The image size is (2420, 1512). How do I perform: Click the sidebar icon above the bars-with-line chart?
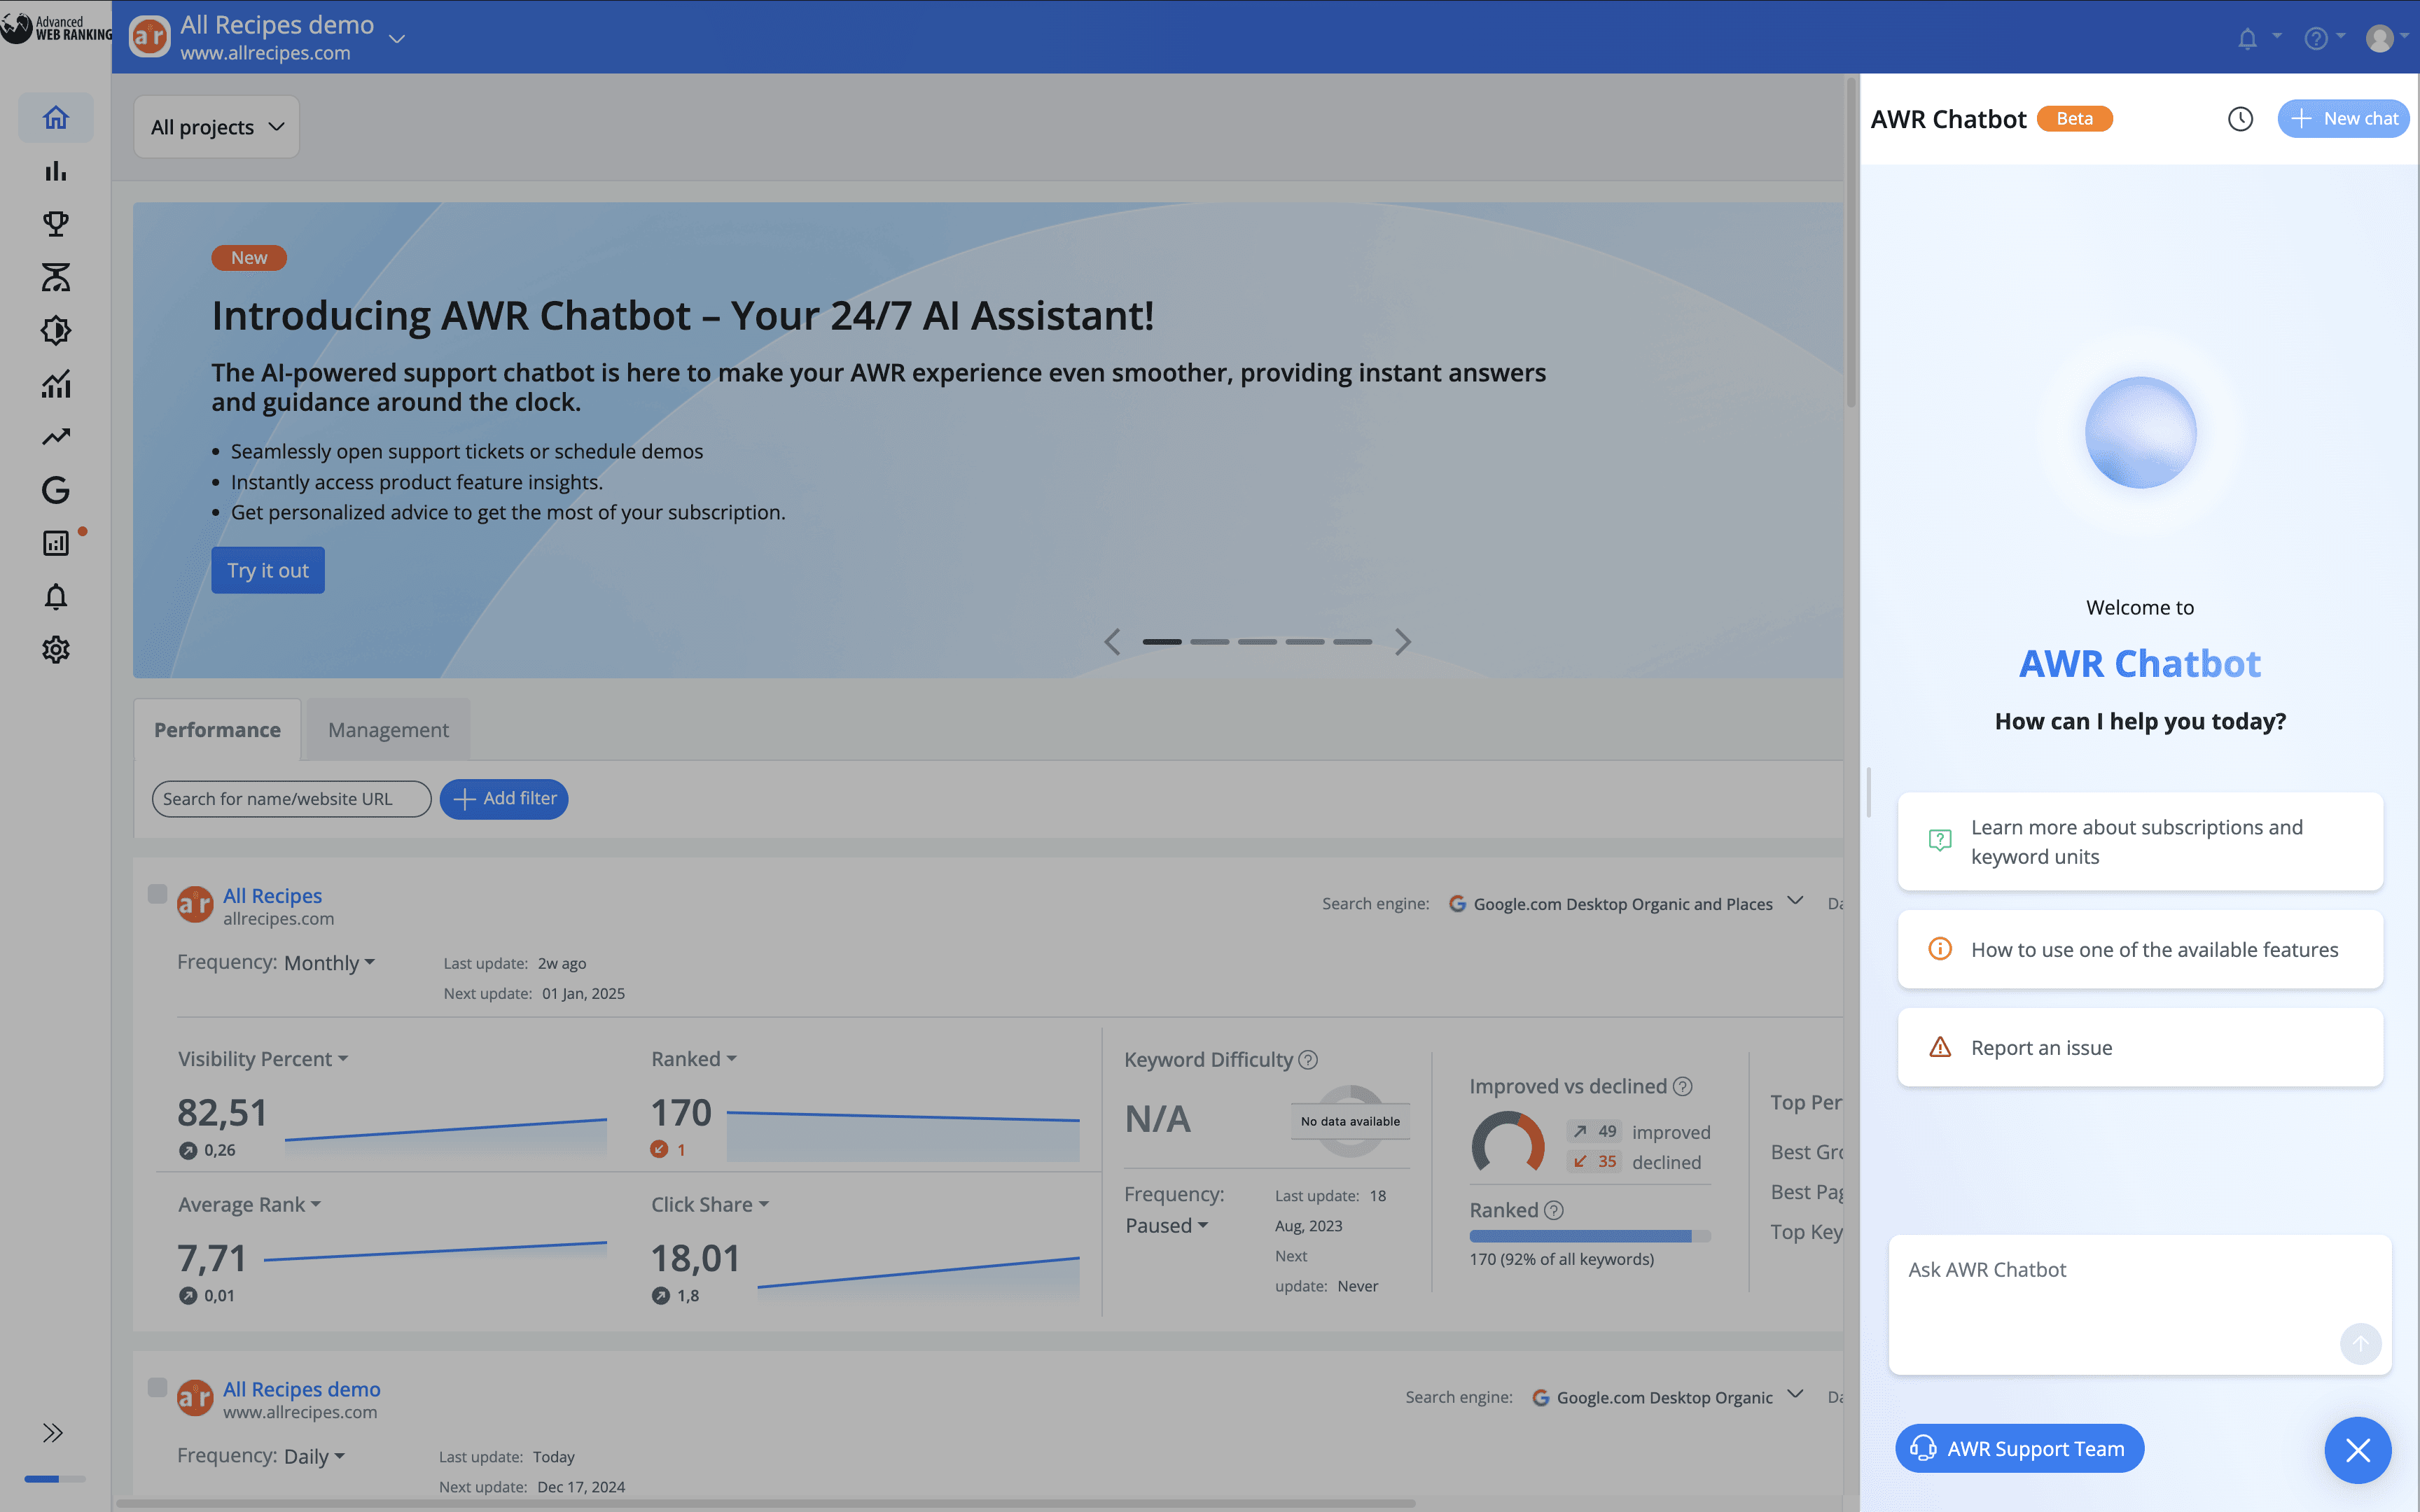click(x=56, y=330)
